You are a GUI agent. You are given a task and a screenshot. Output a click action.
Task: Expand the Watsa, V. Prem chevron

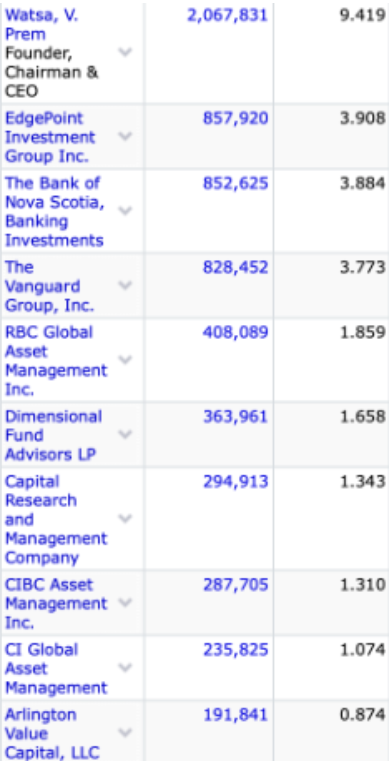[125, 52]
